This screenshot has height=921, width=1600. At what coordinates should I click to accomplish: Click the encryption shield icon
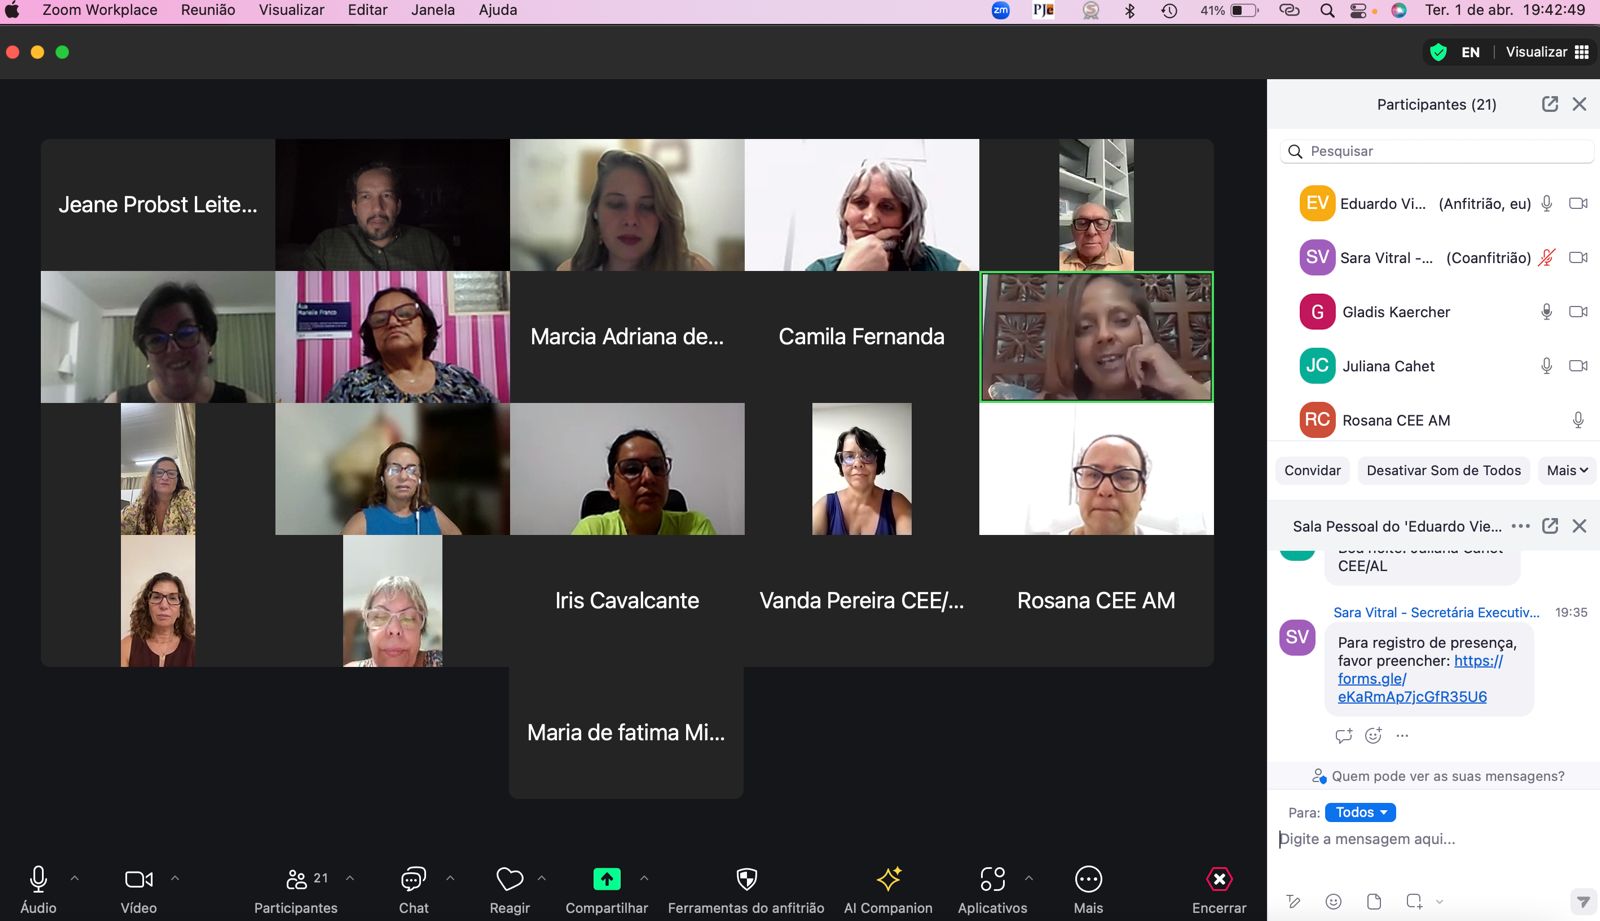pyautogui.click(x=1438, y=52)
